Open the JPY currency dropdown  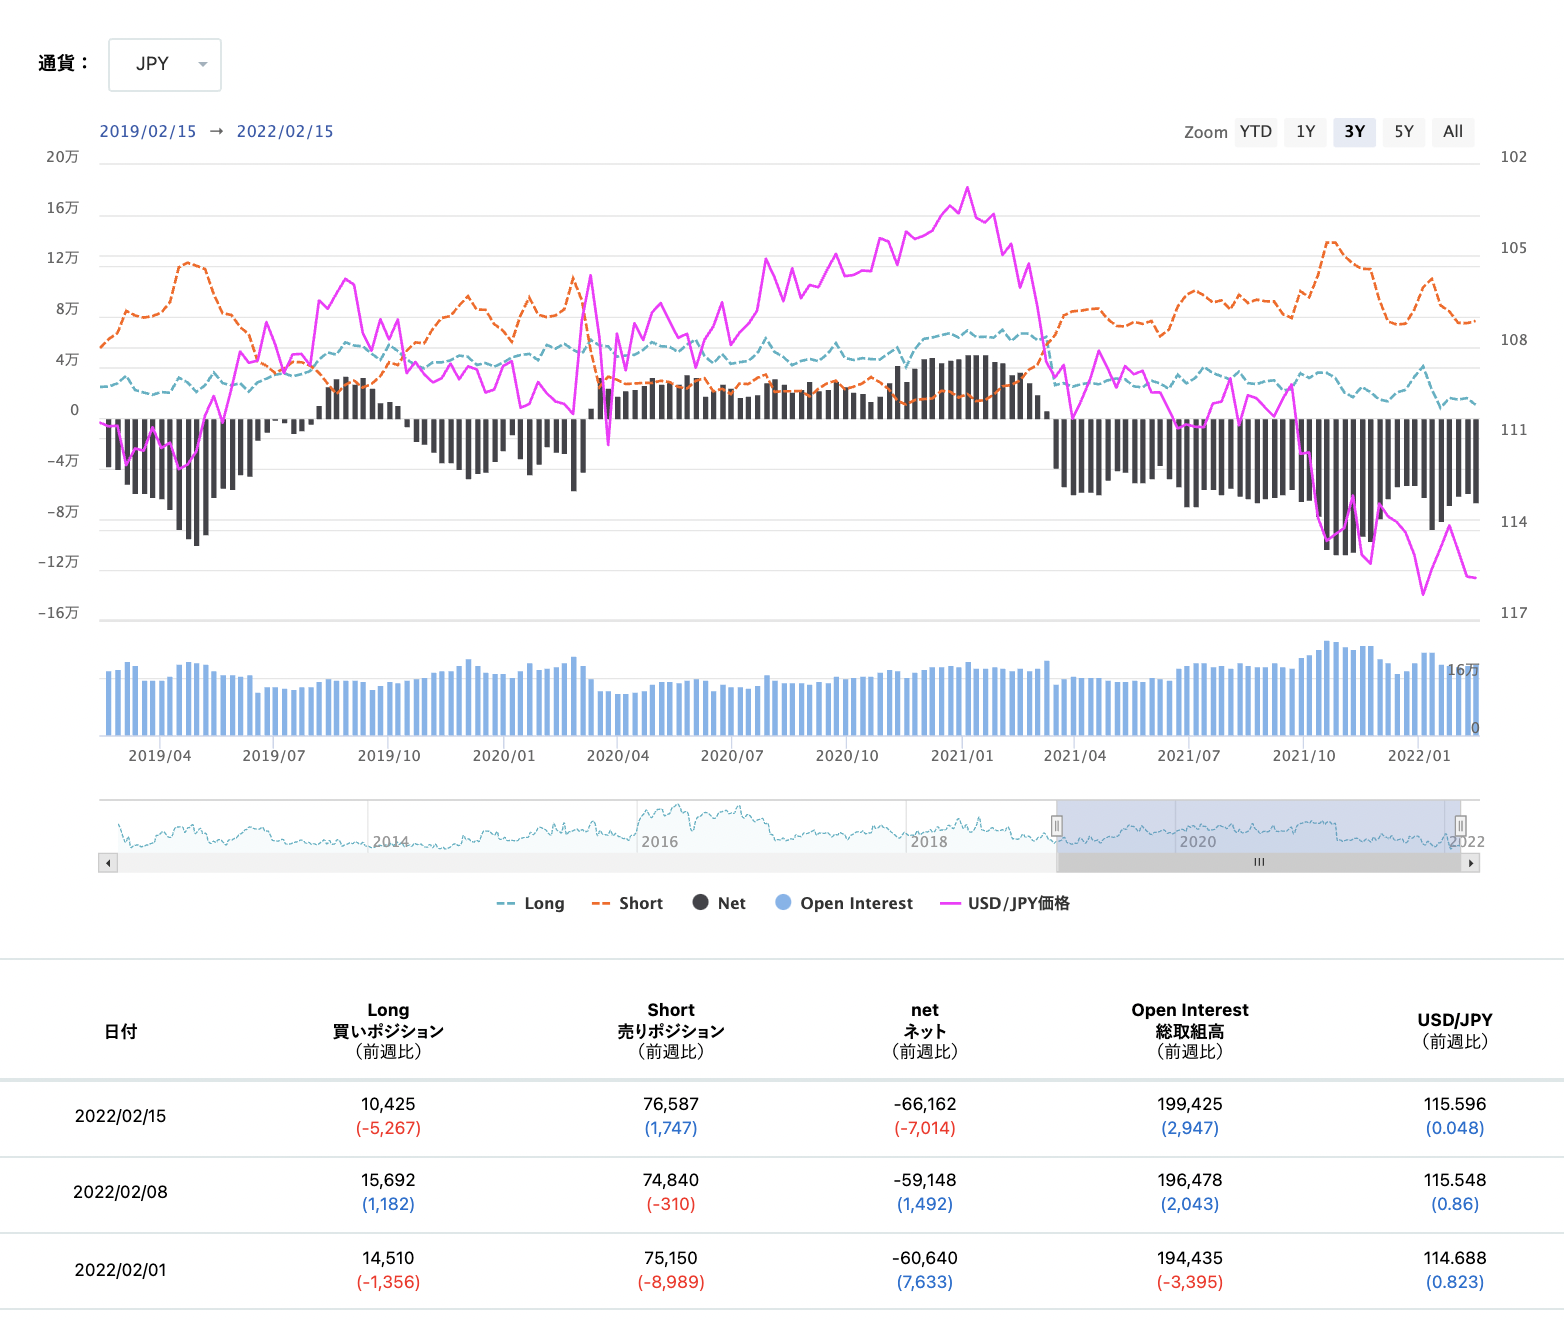(x=165, y=65)
